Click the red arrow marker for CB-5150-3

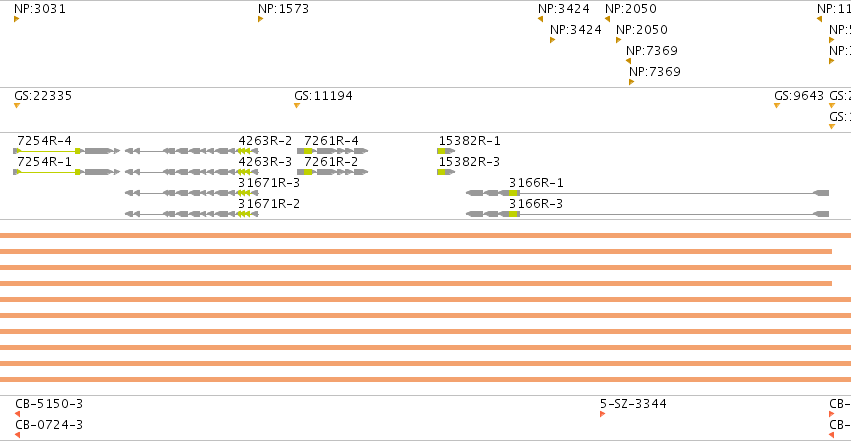[x=17, y=414]
